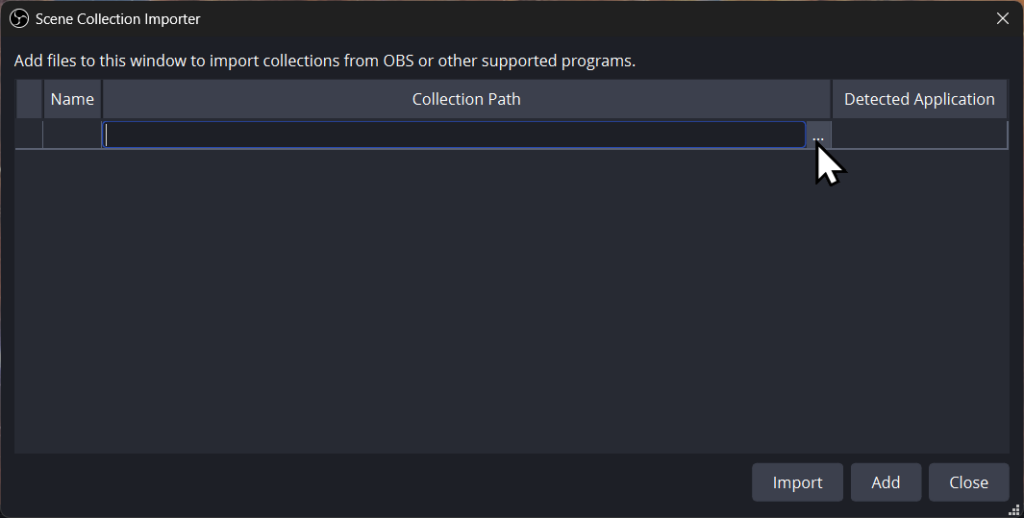Dismiss the dialog with the Close button

coord(968,482)
